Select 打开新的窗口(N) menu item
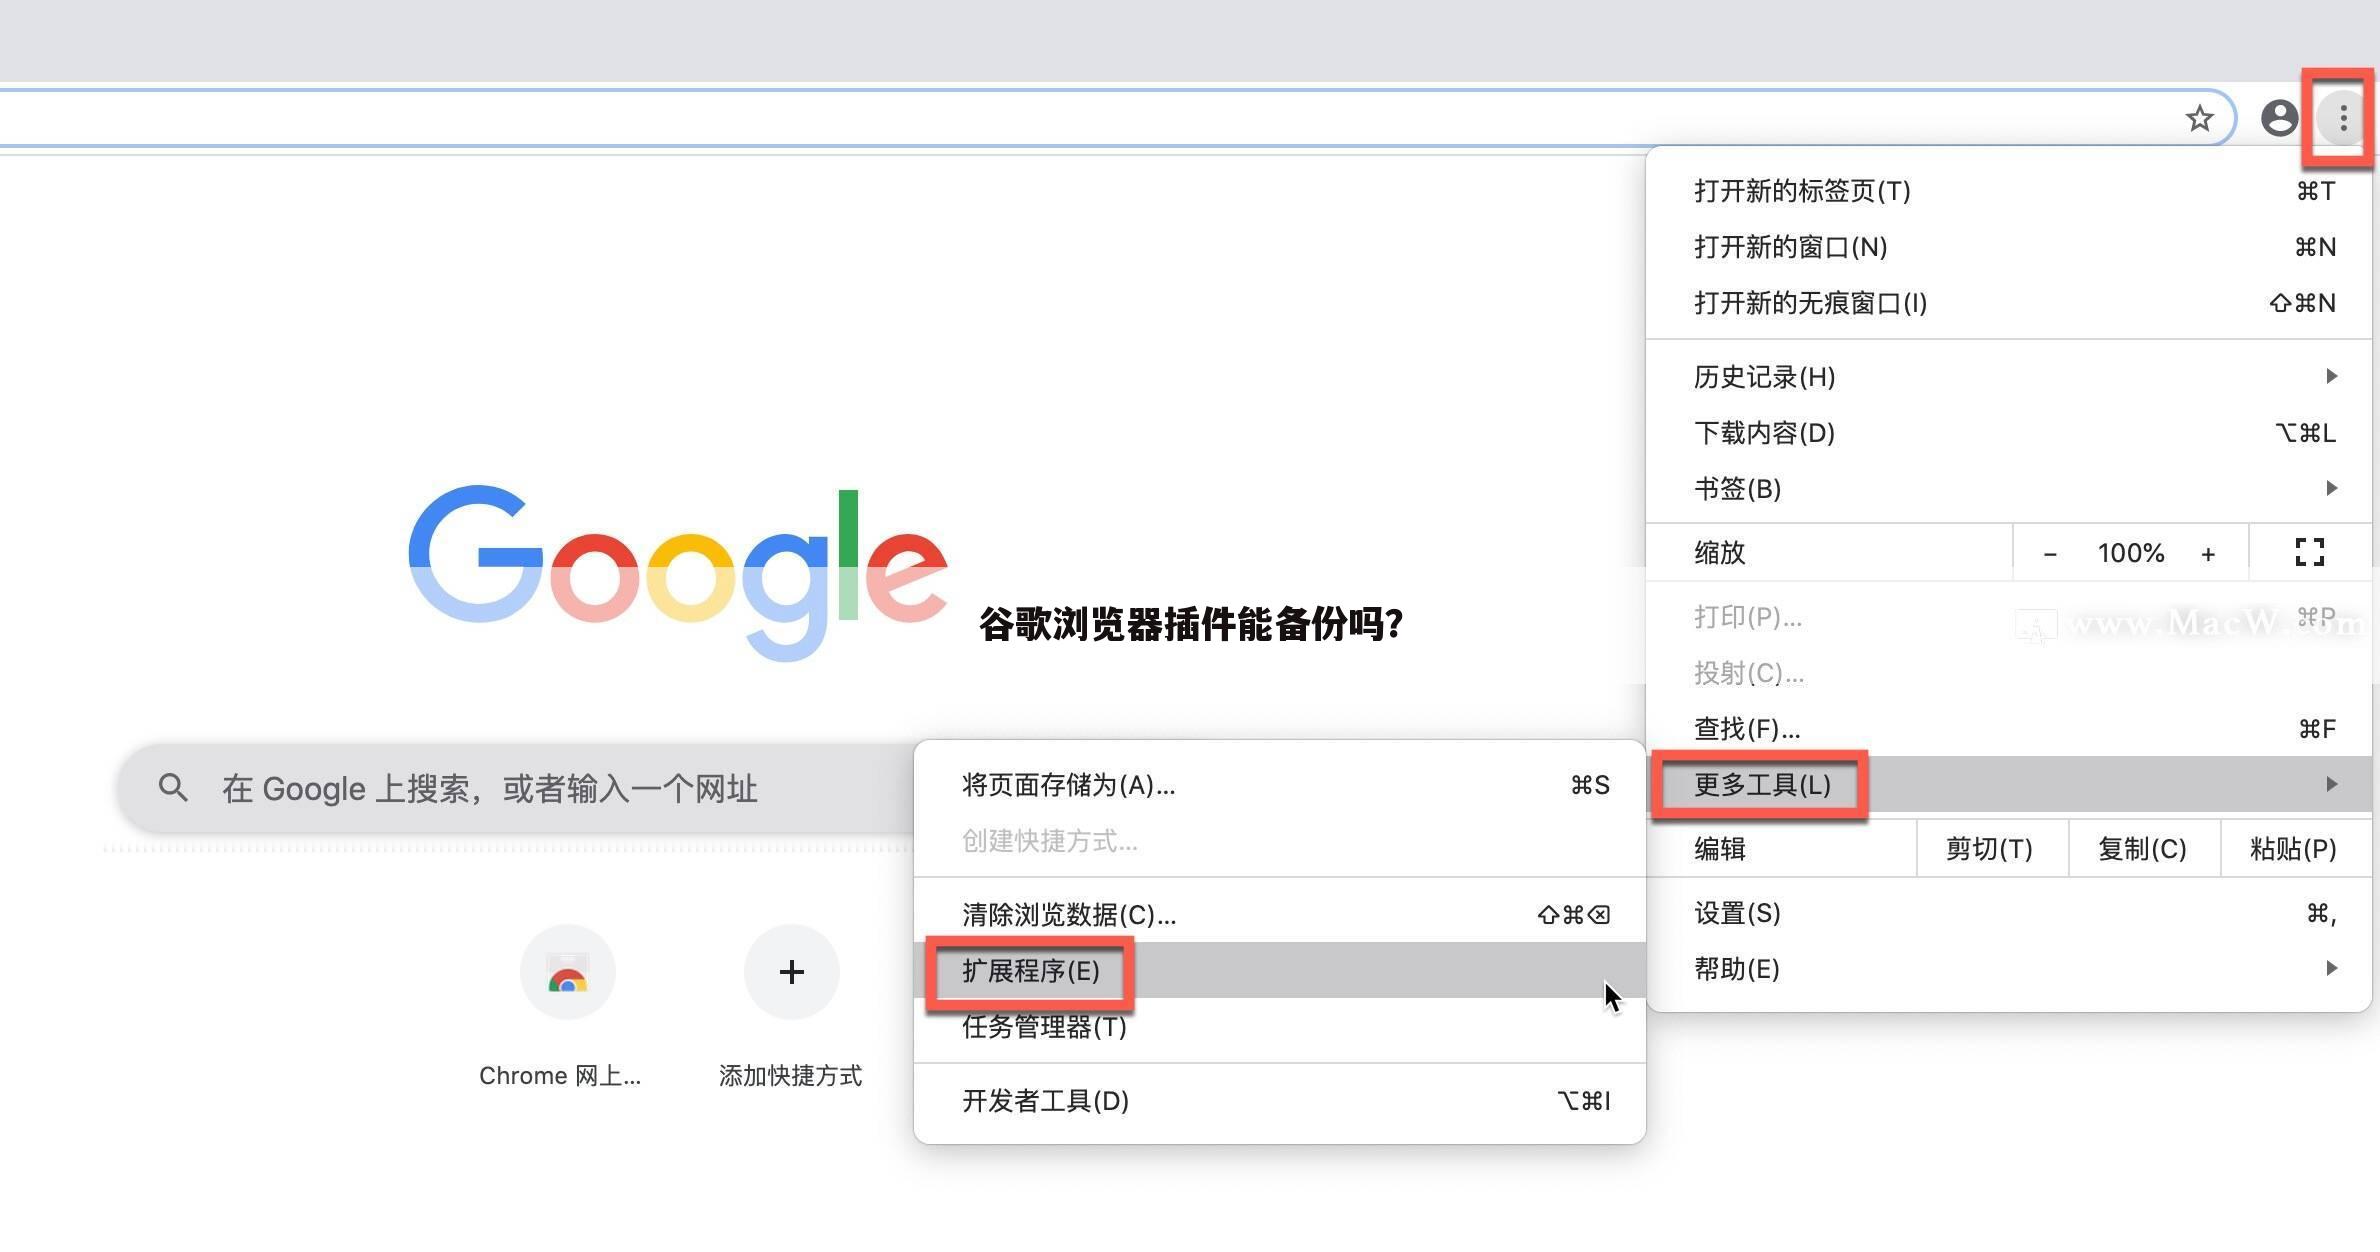Viewport: 2380px width, 1252px height. 2009,247
